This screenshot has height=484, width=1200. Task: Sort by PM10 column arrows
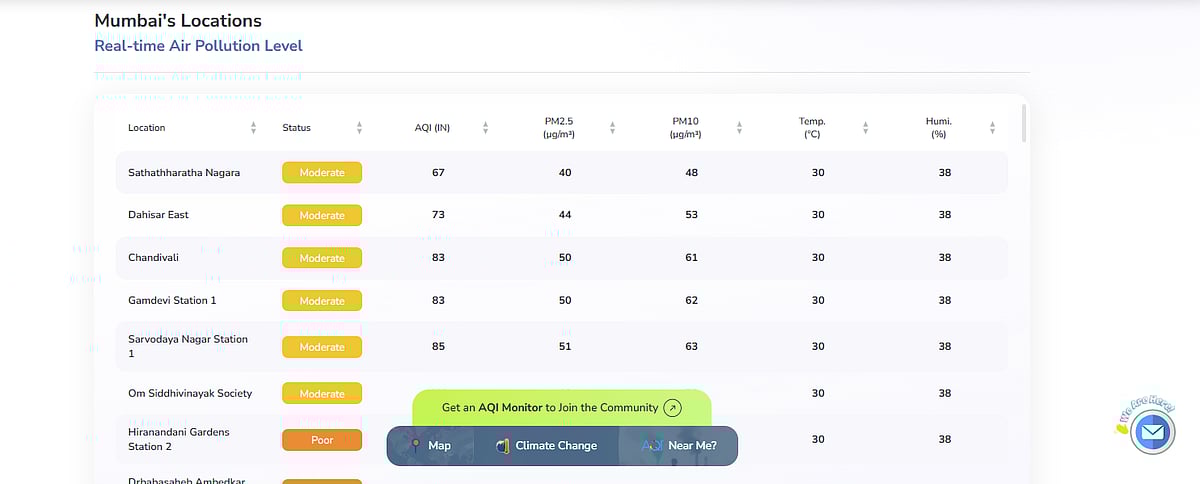(739, 128)
